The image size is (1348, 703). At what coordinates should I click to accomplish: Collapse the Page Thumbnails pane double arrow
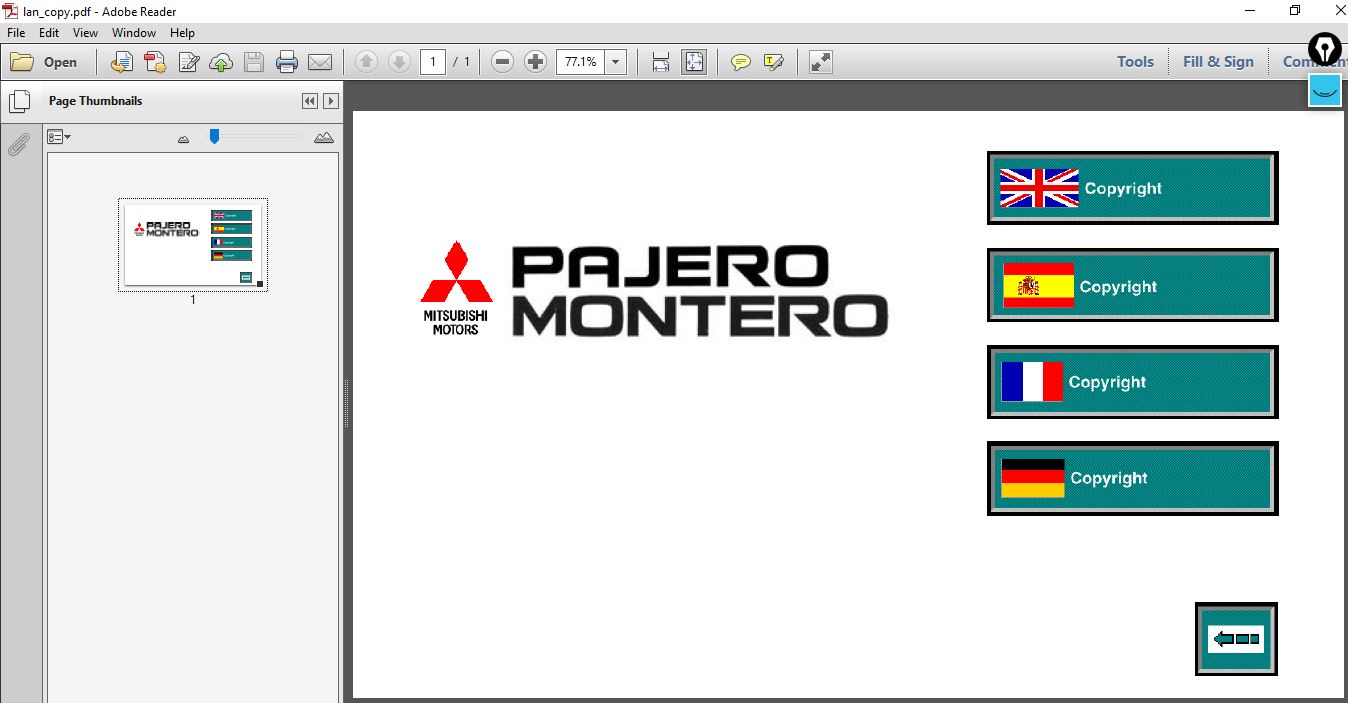310,101
